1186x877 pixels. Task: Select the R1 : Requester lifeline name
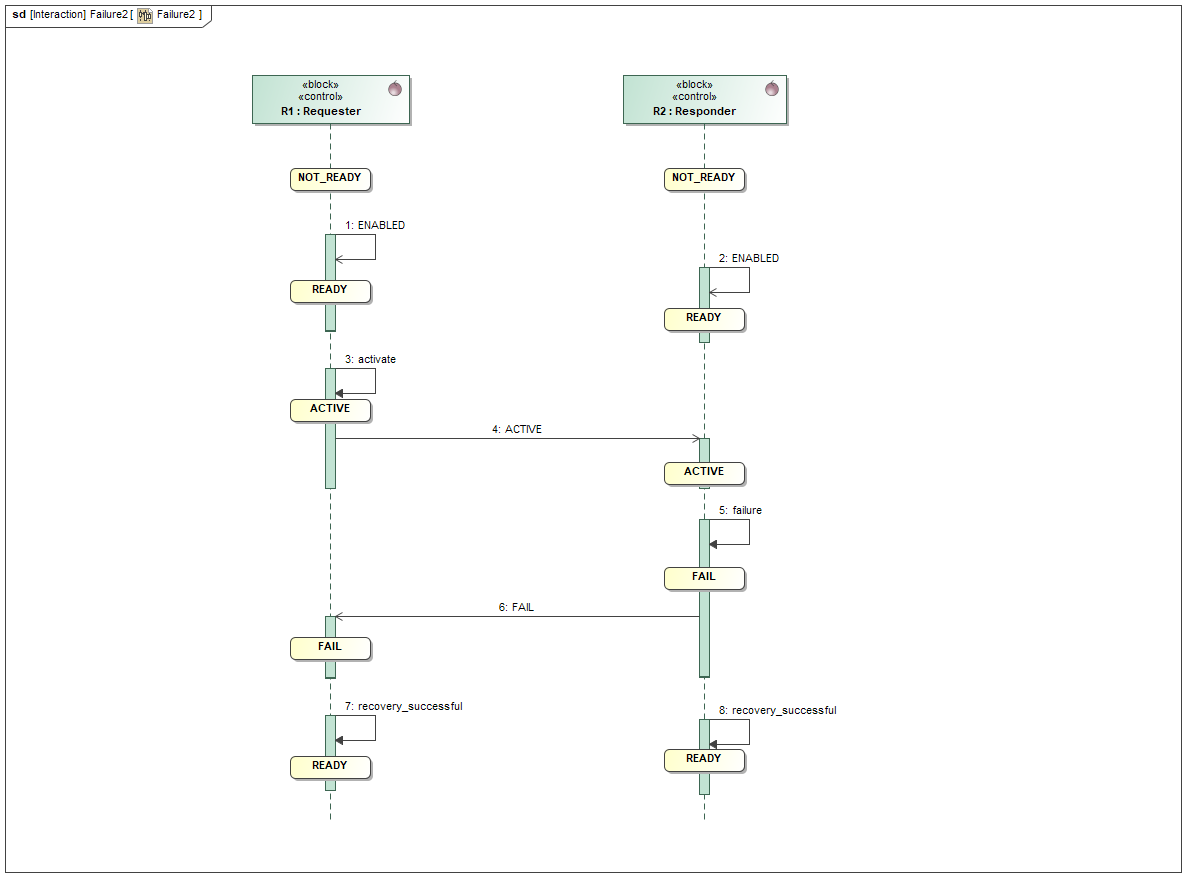coord(320,112)
